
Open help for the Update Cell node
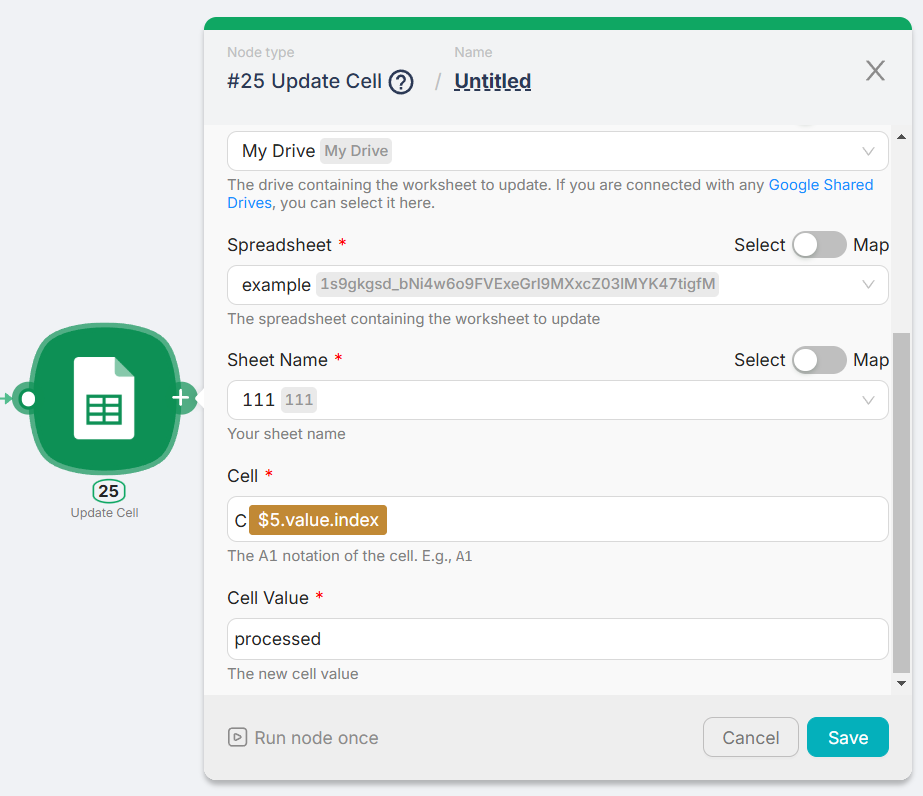click(x=401, y=82)
